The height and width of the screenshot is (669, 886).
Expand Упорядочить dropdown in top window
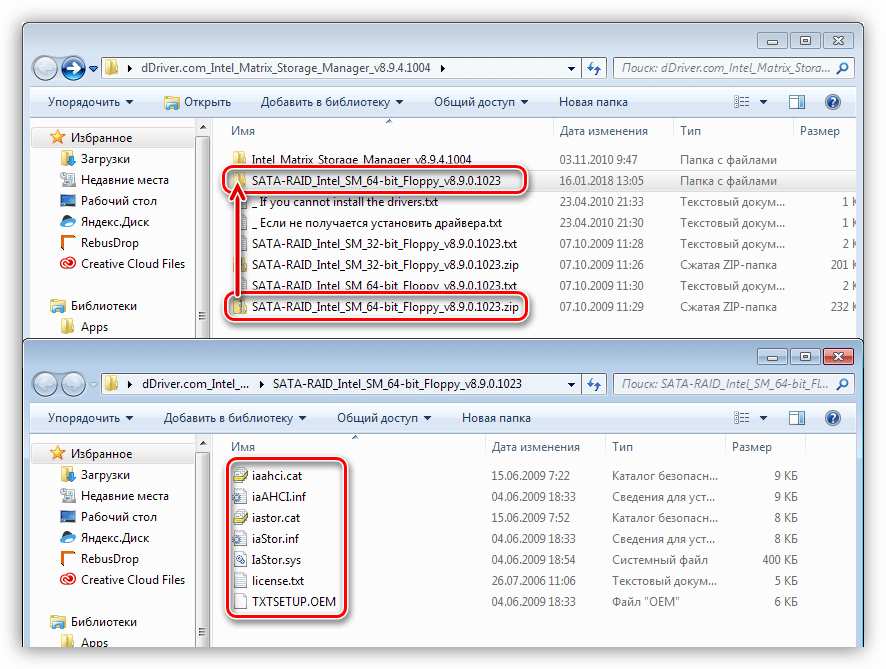tap(91, 102)
